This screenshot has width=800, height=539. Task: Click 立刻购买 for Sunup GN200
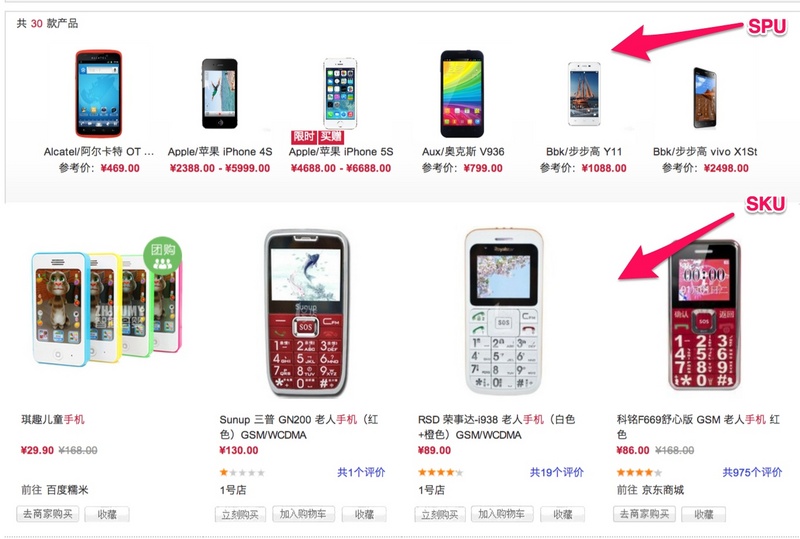(x=240, y=514)
